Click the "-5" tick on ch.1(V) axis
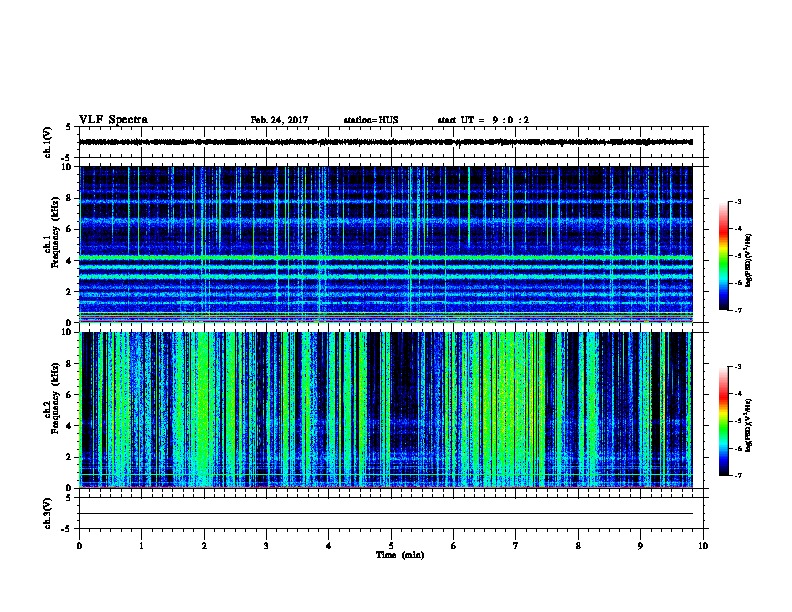Image resolution: width=792 pixels, height=612 pixels. pyautogui.click(x=67, y=158)
